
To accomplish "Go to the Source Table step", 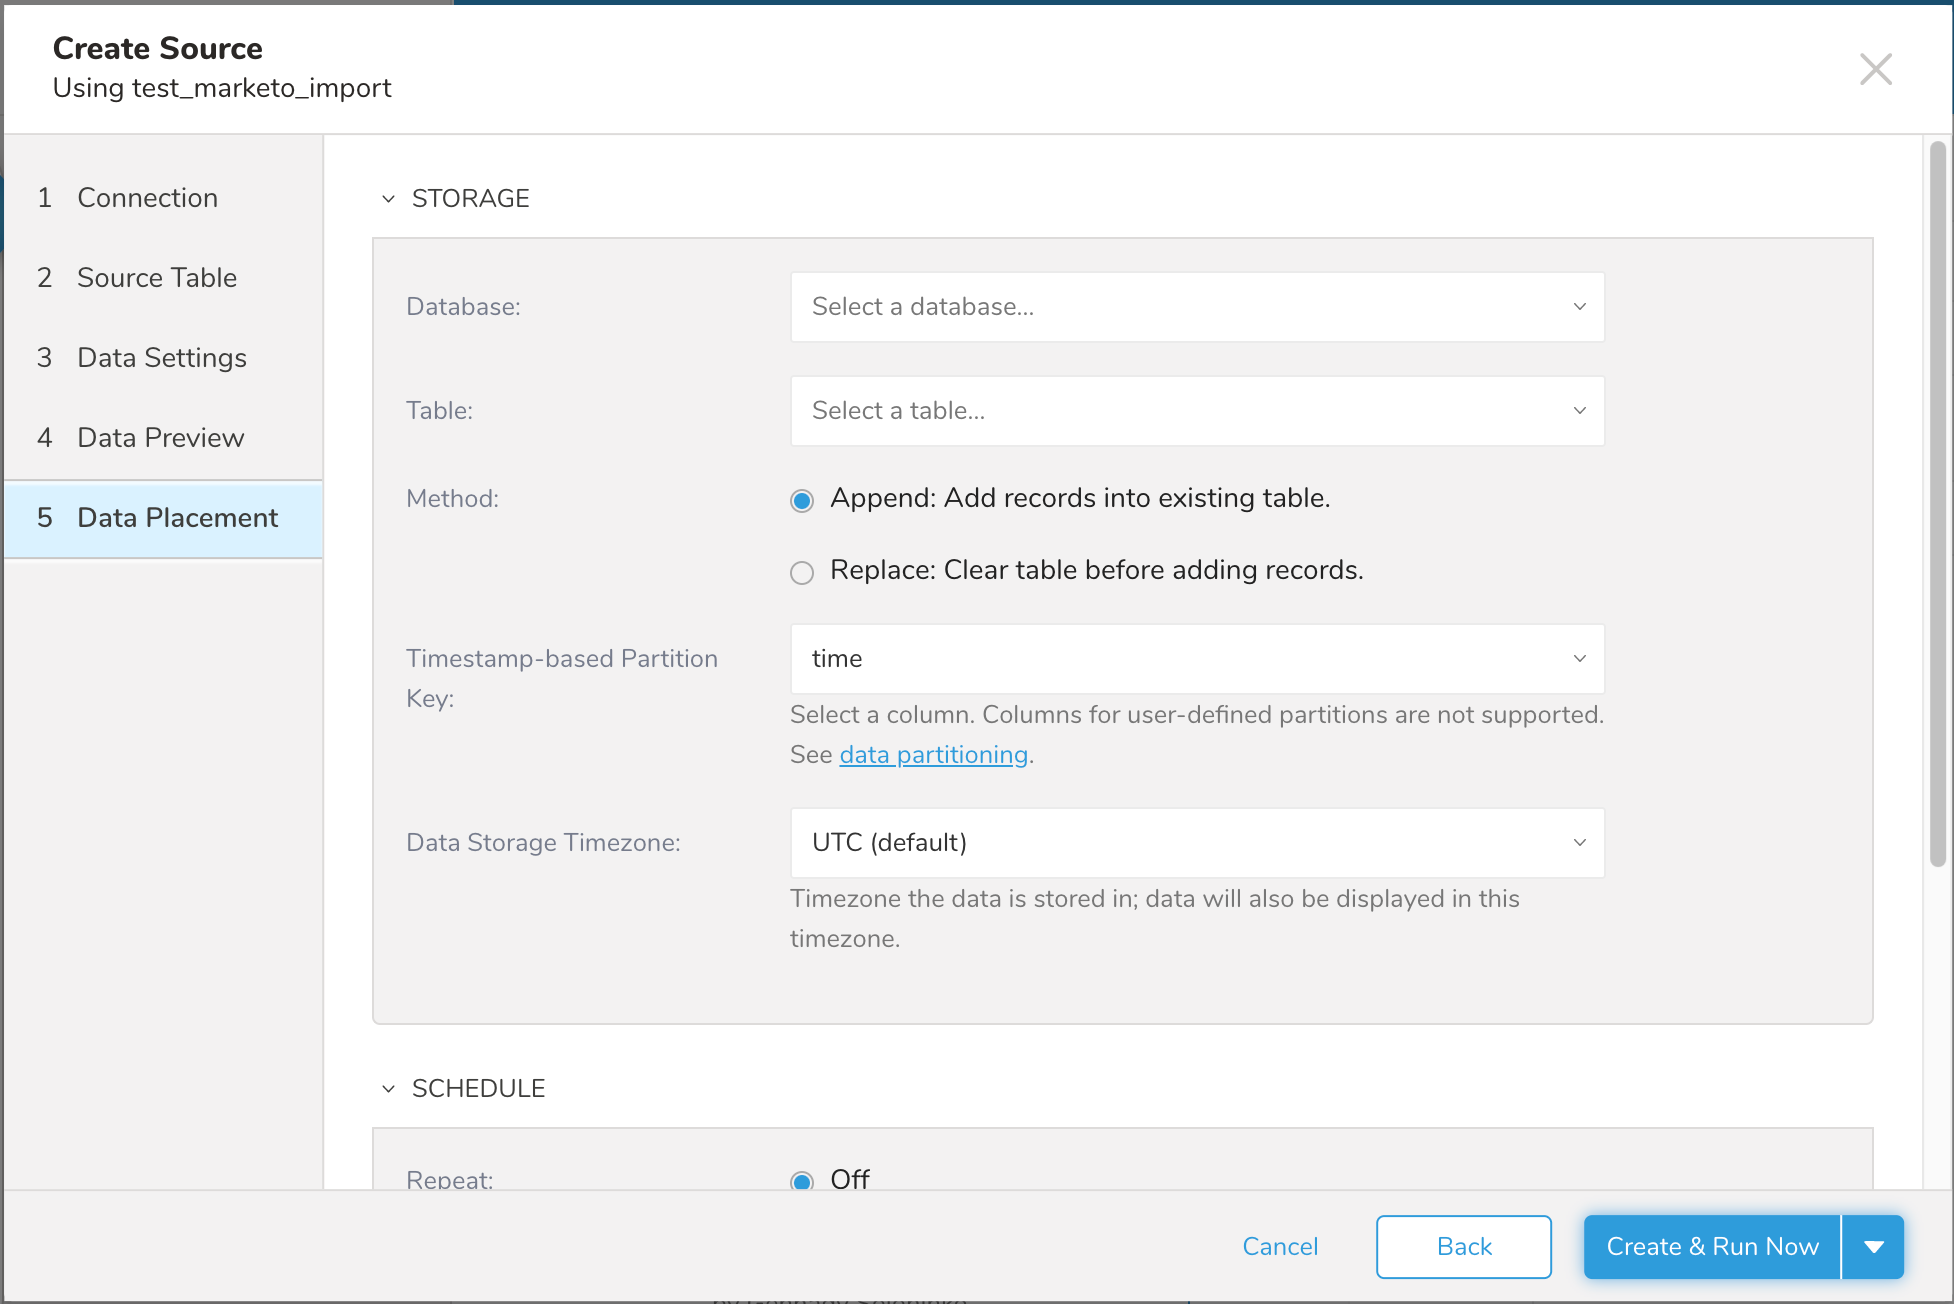I will (157, 278).
